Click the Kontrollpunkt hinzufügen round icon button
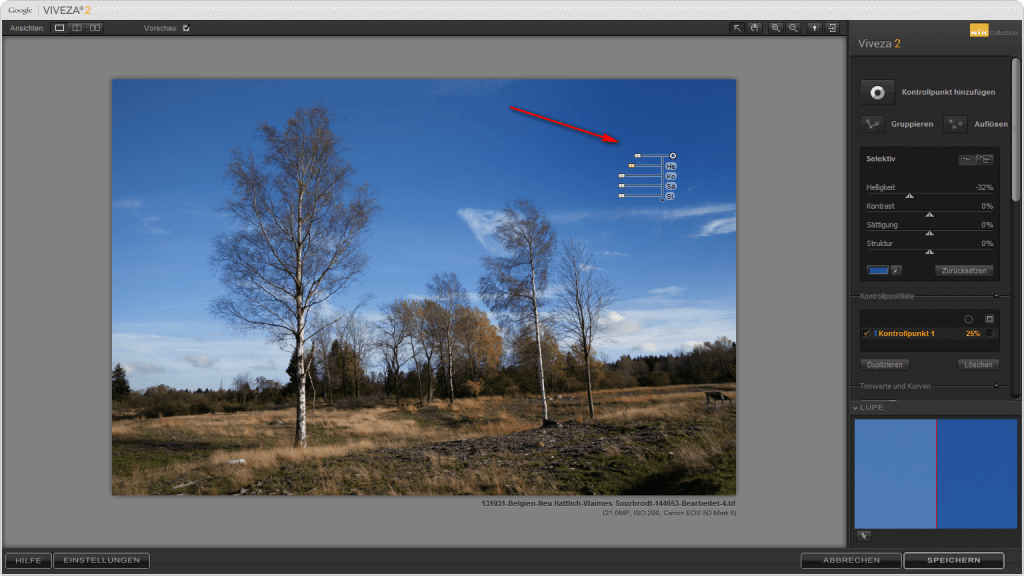Viewport: 1024px width, 576px height. tap(878, 92)
